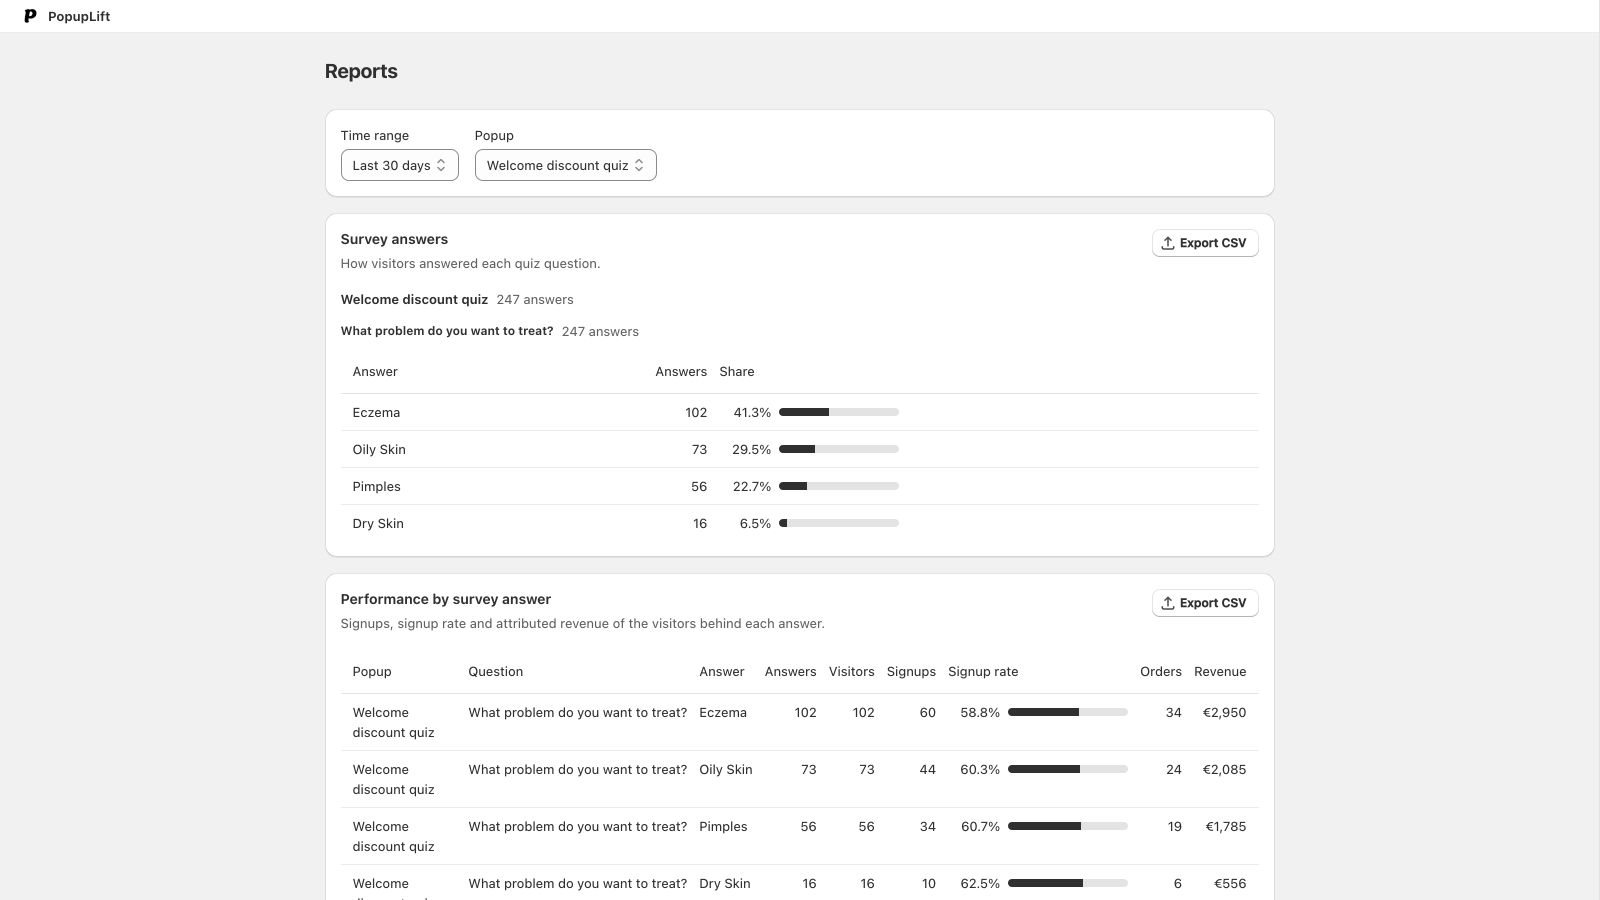Viewport: 1600px width, 900px height.
Task: Click upload icon in Performance Export CSV
Action: point(1167,603)
